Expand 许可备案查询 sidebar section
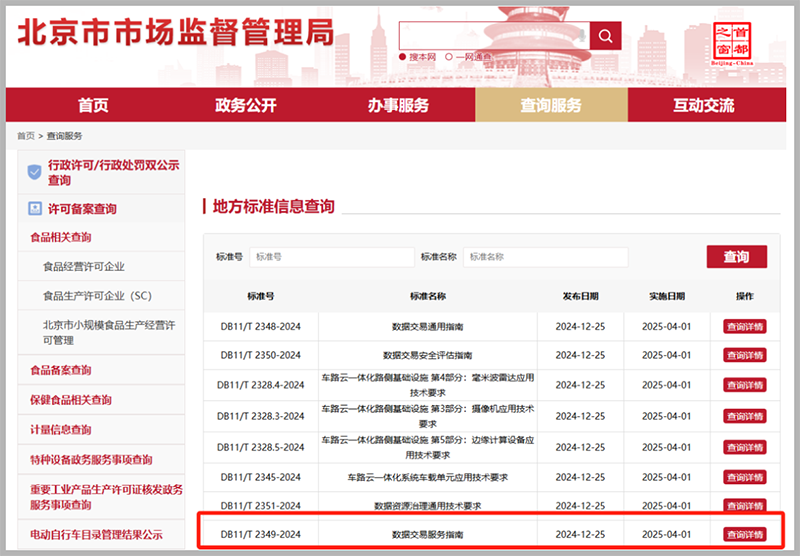The image size is (800, 556). click(82, 209)
